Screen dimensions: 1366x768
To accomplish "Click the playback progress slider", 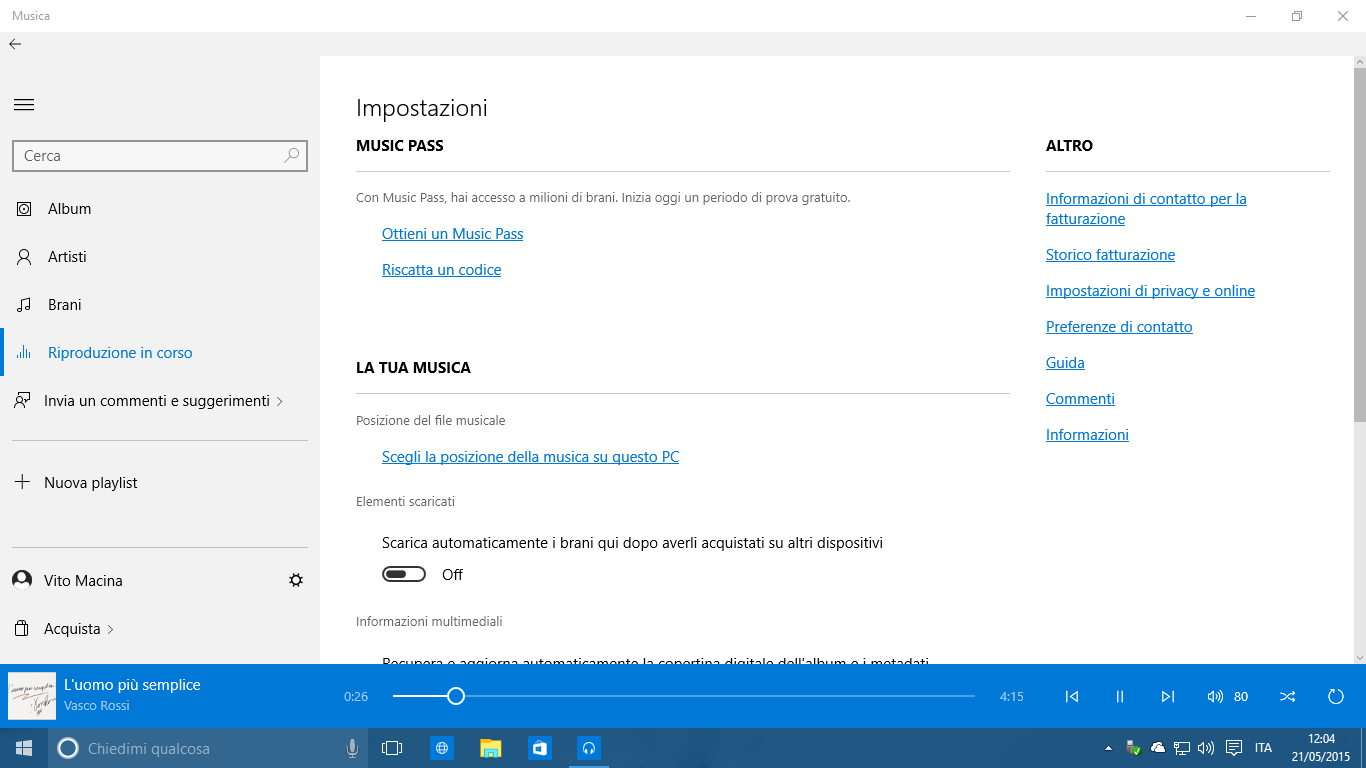I will pos(684,696).
